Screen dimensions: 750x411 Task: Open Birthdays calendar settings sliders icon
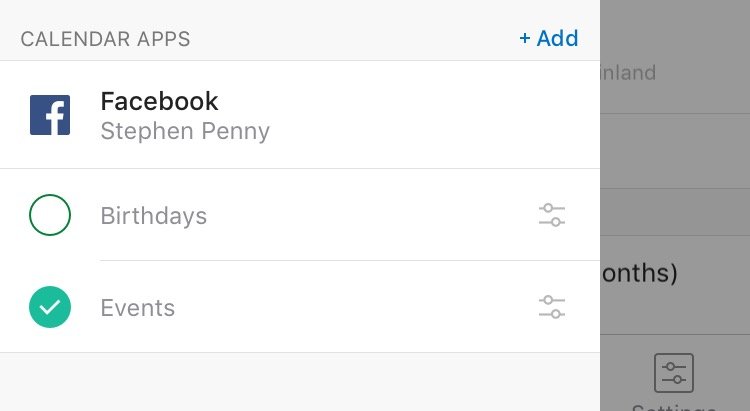(x=551, y=215)
